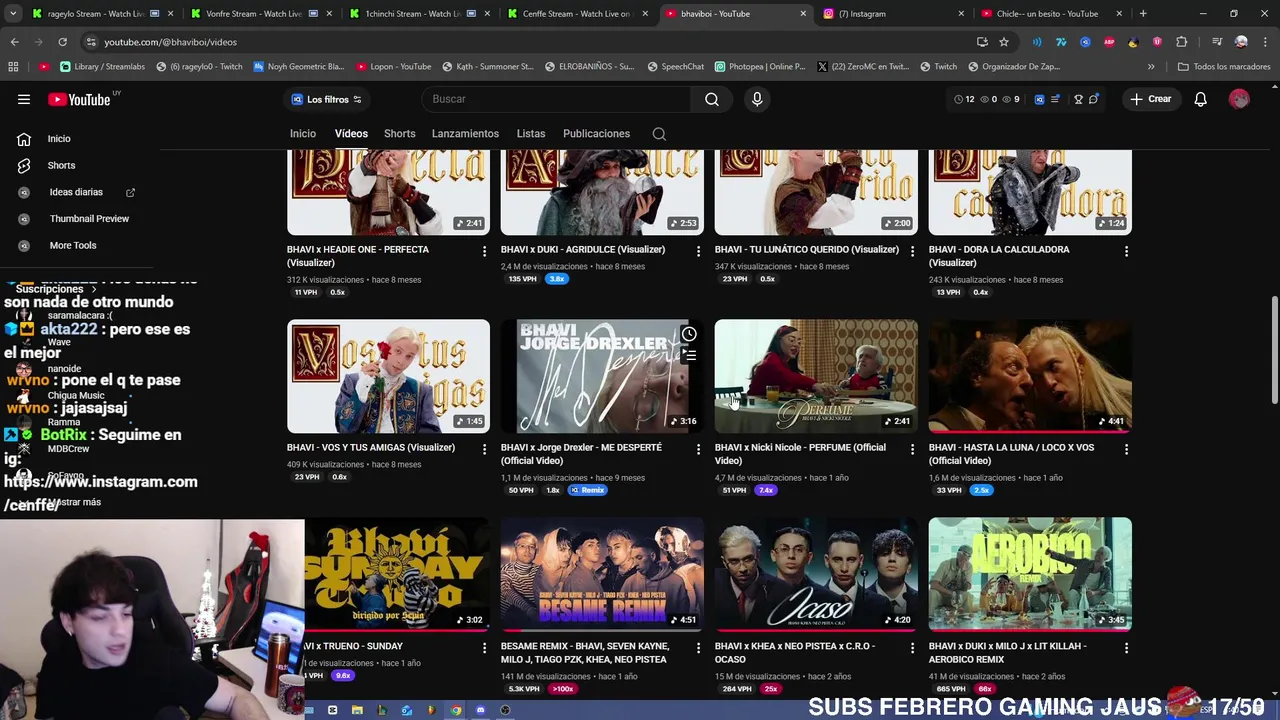This screenshot has width=1280, height=720.
Task: Switch to the Shorts channel tab
Action: tap(399, 134)
